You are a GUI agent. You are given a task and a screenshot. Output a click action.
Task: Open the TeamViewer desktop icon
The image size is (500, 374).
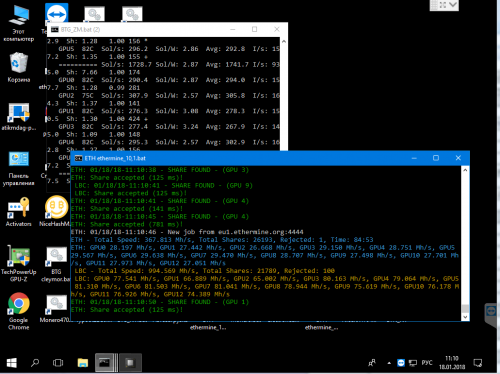56,14
